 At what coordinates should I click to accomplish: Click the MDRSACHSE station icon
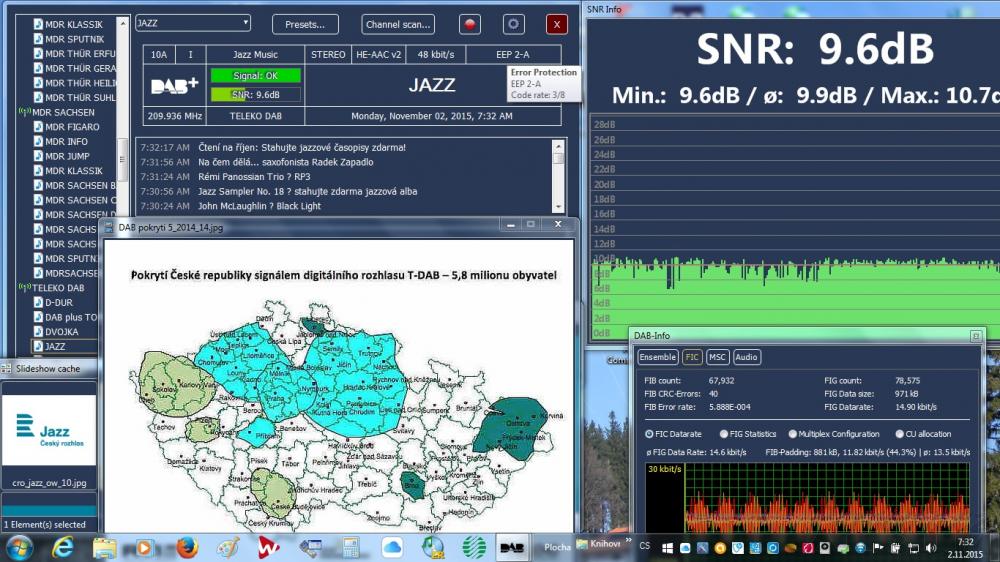[38, 273]
